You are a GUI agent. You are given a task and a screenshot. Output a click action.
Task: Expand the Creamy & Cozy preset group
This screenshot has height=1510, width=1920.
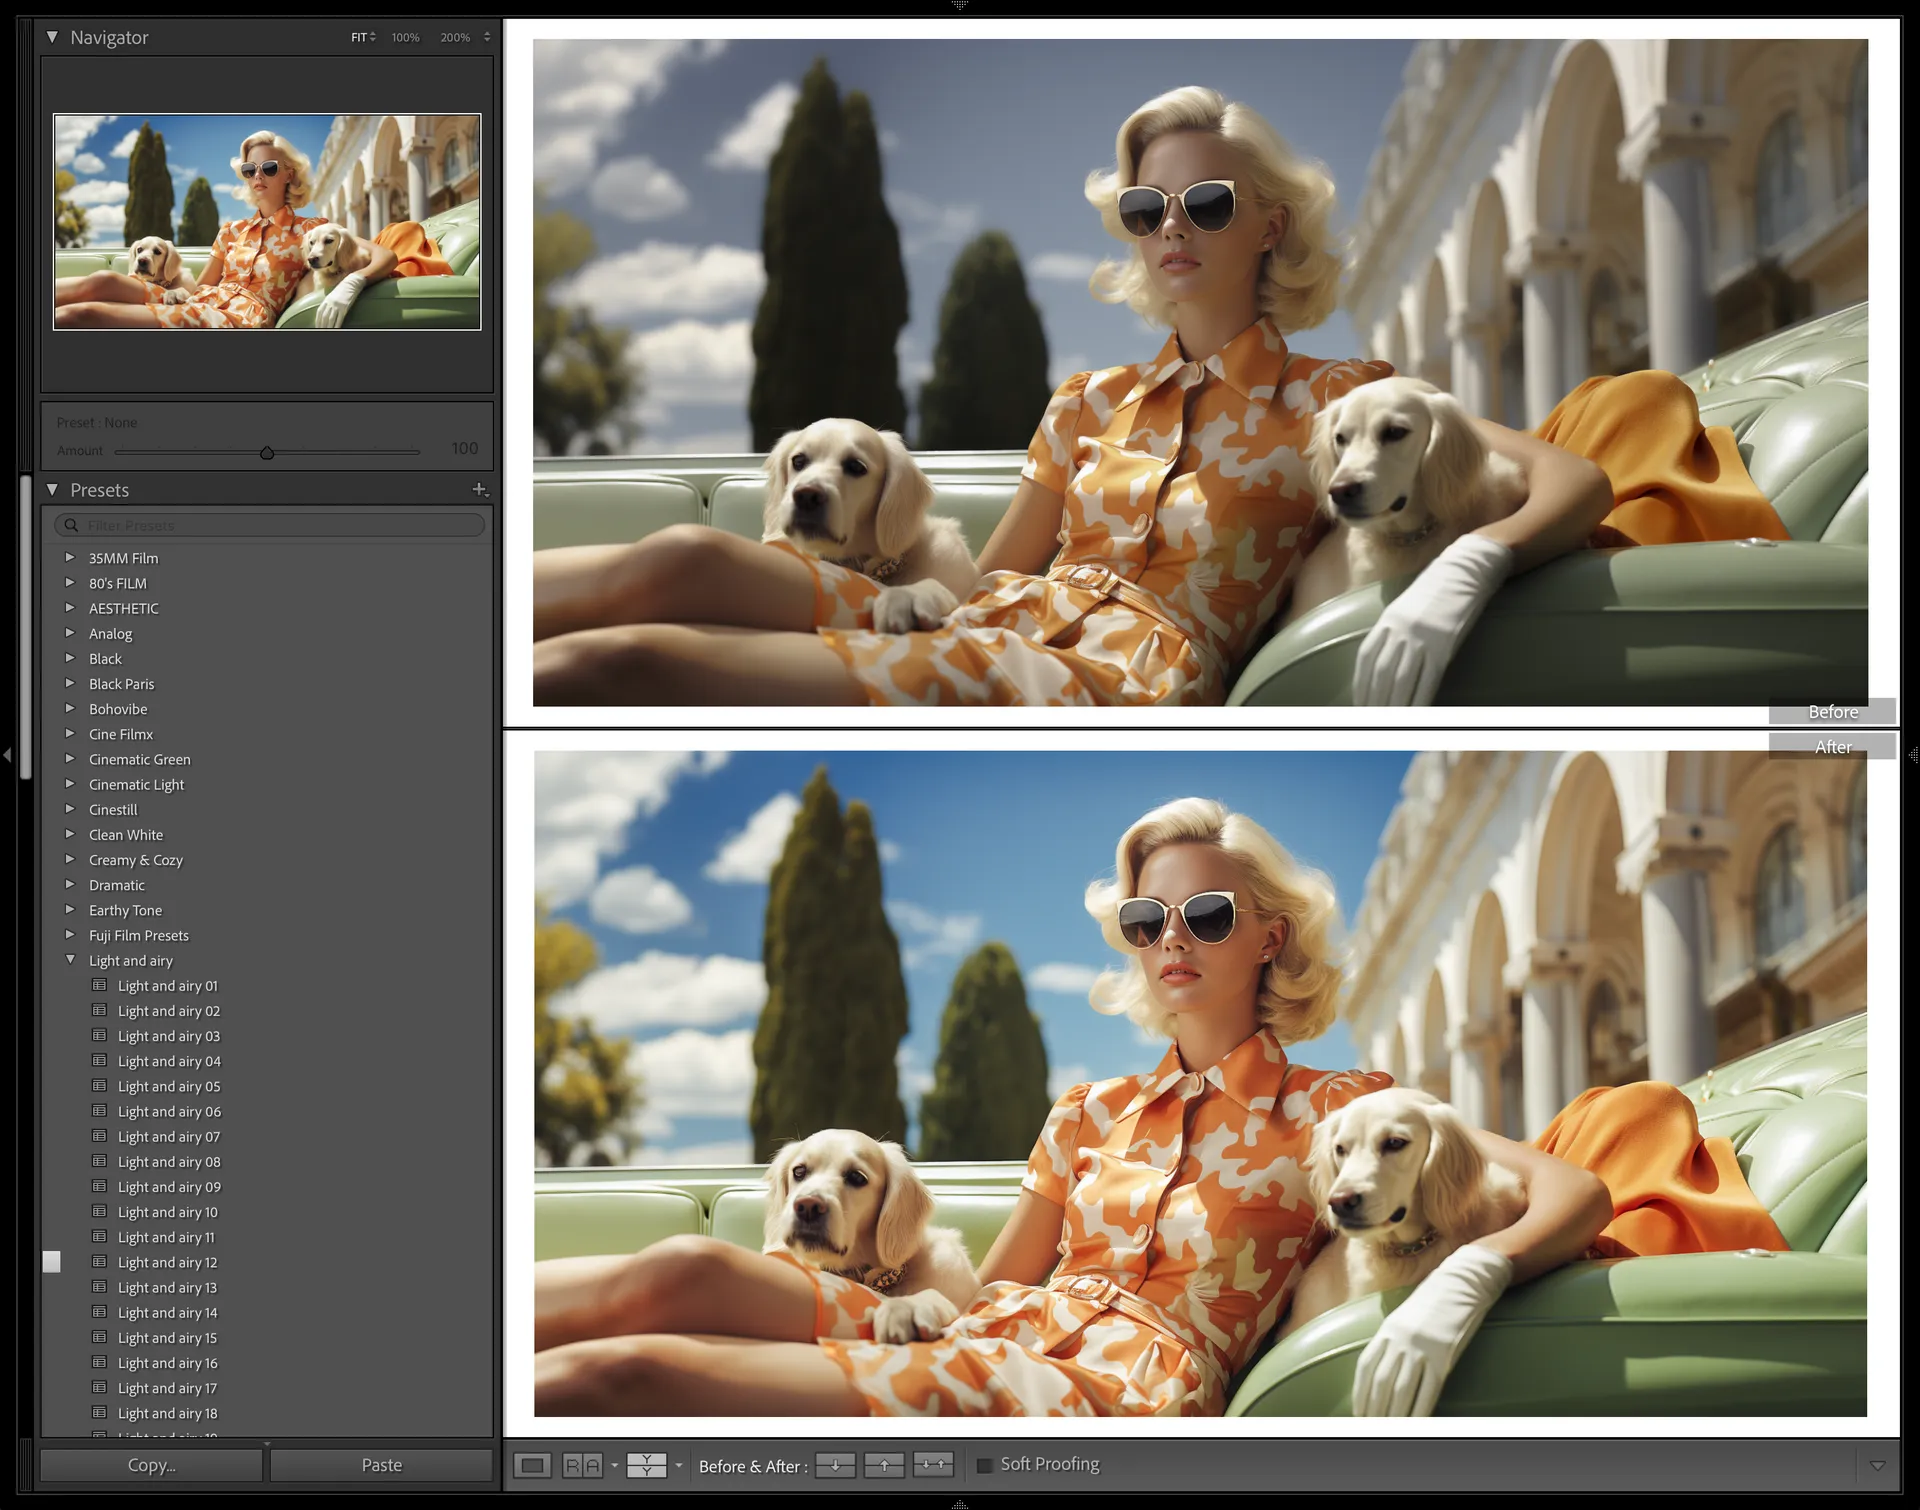[x=70, y=860]
